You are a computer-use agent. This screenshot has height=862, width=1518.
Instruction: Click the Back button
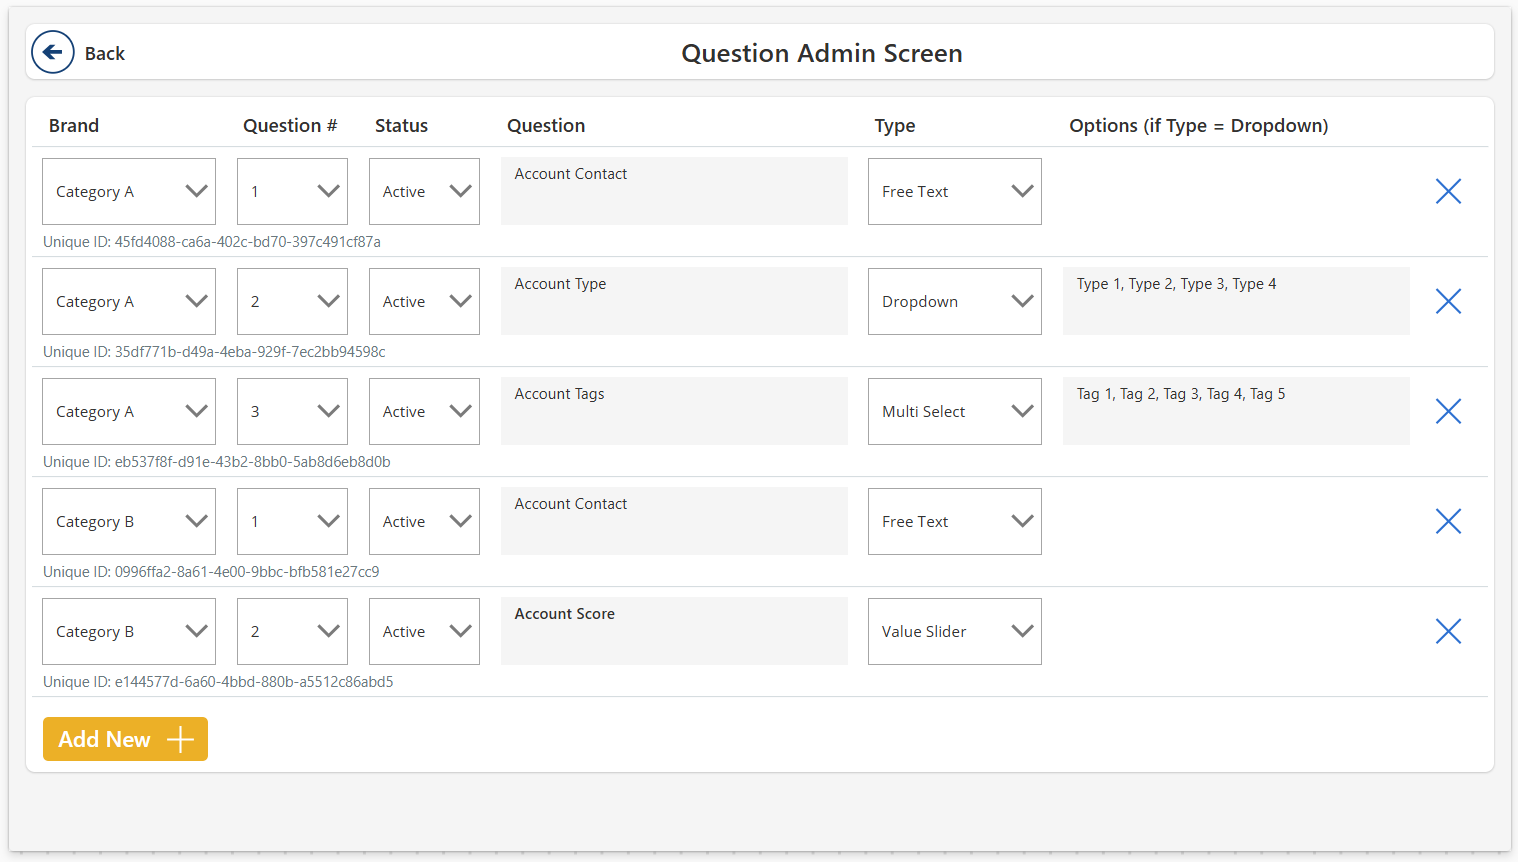pyautogui.click(x=80, y=52)
